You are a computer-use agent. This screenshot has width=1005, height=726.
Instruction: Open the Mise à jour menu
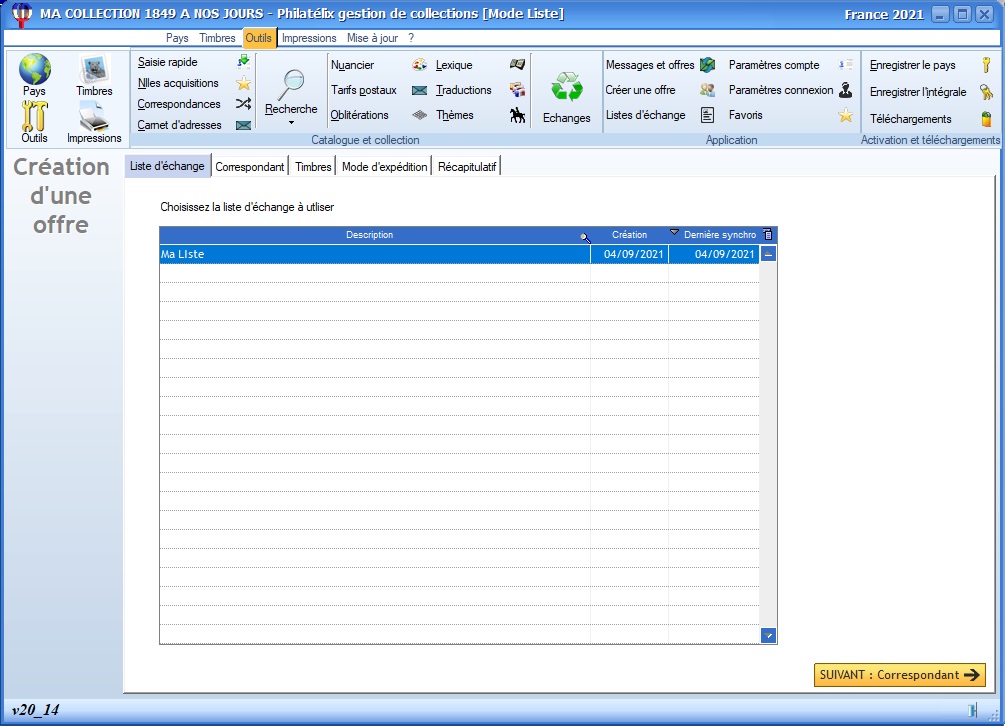click(x=372, y=38)
